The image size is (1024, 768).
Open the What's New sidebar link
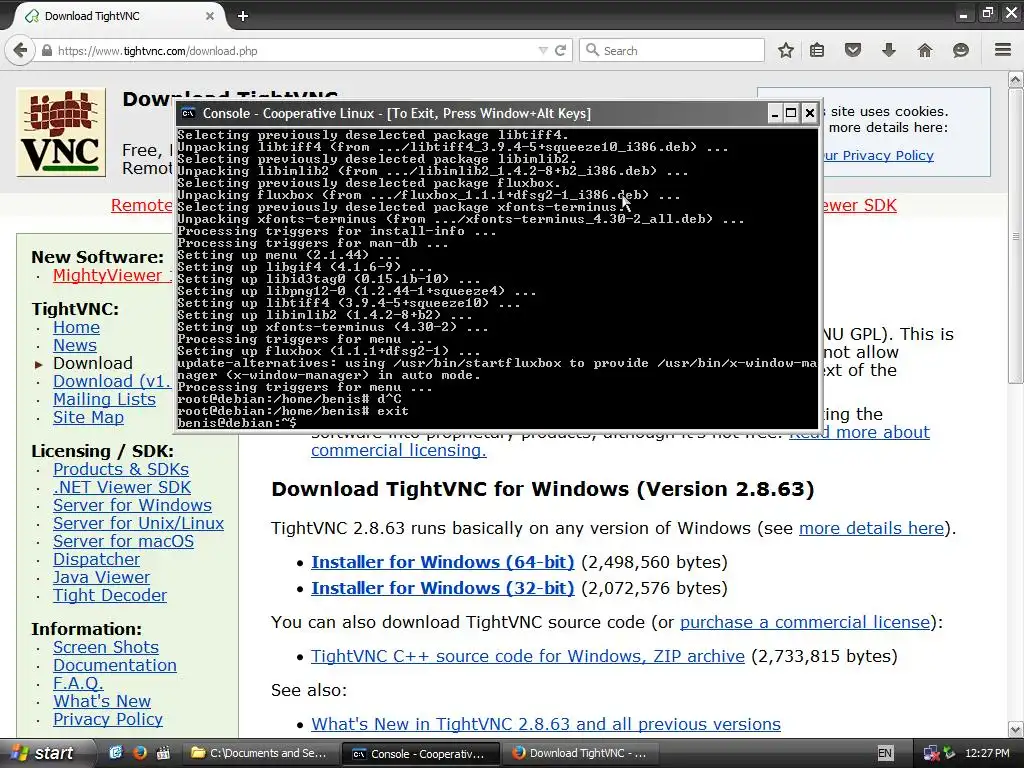[x=102, y=701]
